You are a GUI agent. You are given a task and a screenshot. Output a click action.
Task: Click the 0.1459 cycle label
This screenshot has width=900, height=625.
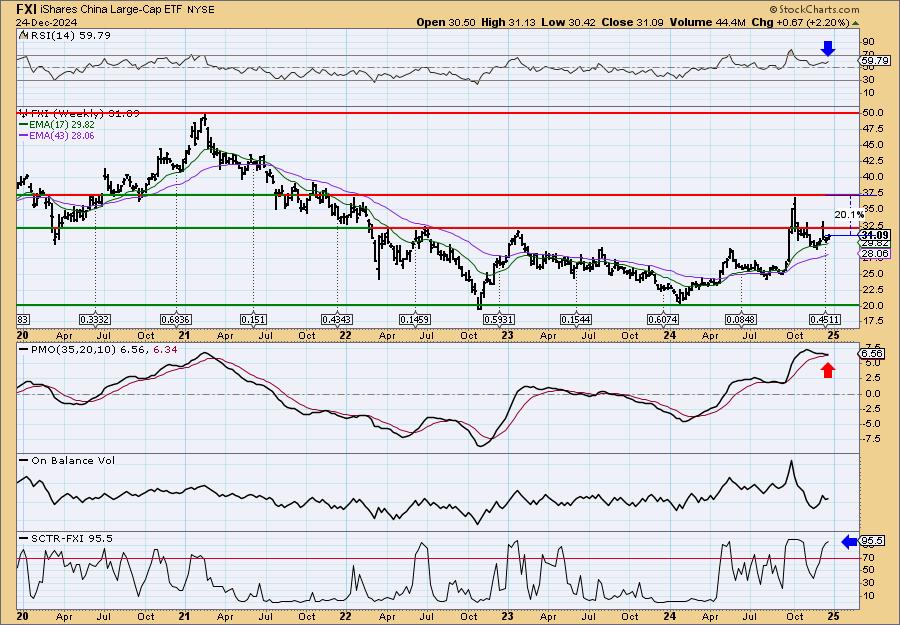coord(415,319)
